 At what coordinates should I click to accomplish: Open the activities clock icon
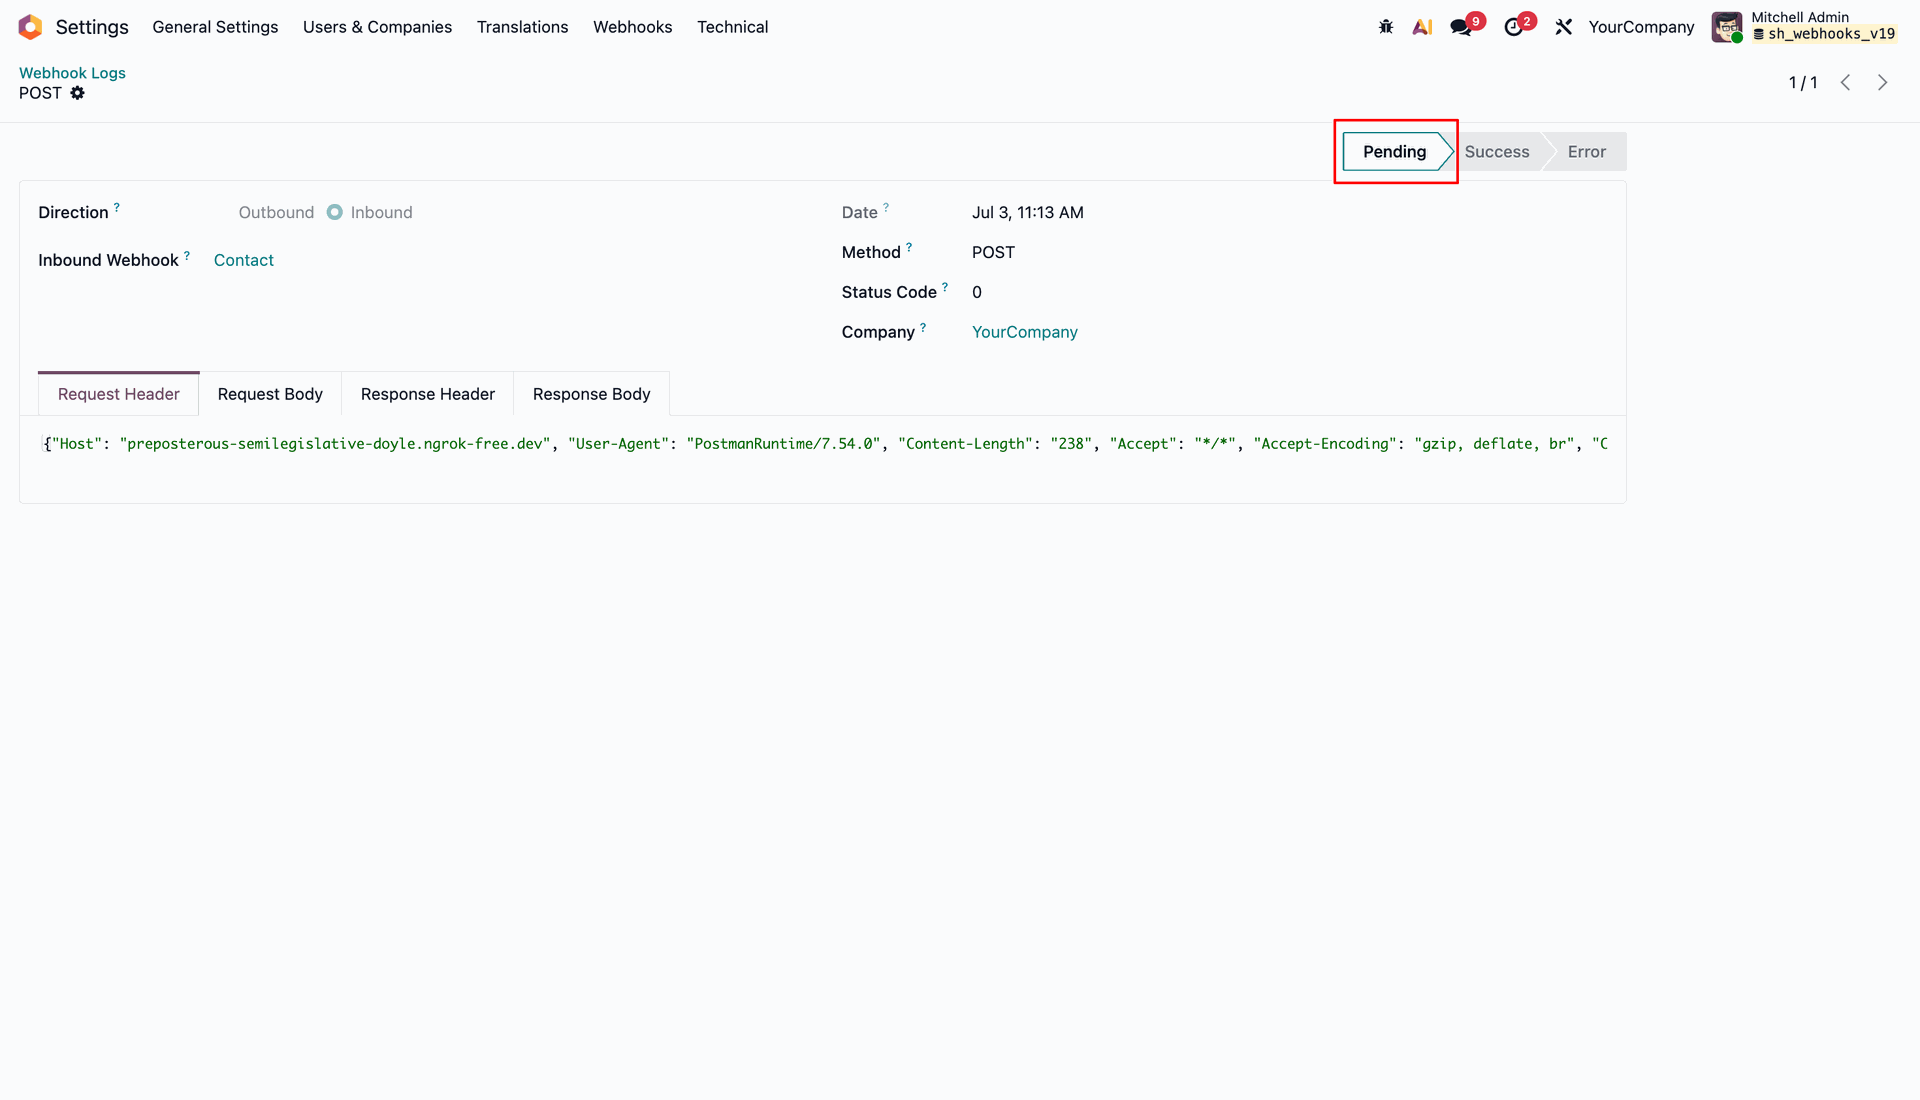point(1514,27)
